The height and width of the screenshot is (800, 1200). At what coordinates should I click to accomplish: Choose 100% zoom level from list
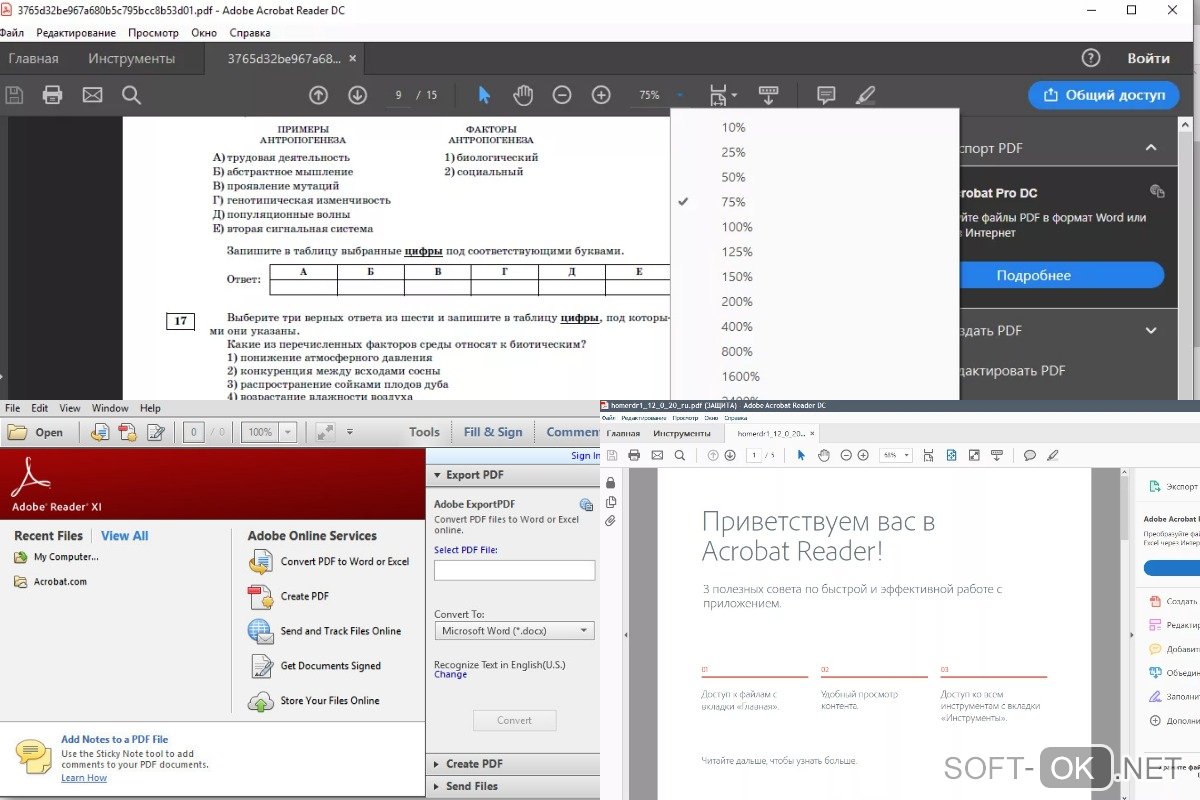(x=736, y=227)
